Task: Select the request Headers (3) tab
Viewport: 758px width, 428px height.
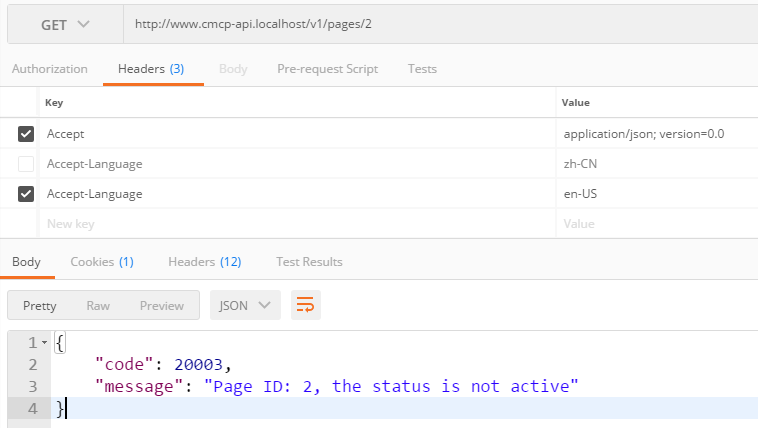Action: tap(150, 69)
